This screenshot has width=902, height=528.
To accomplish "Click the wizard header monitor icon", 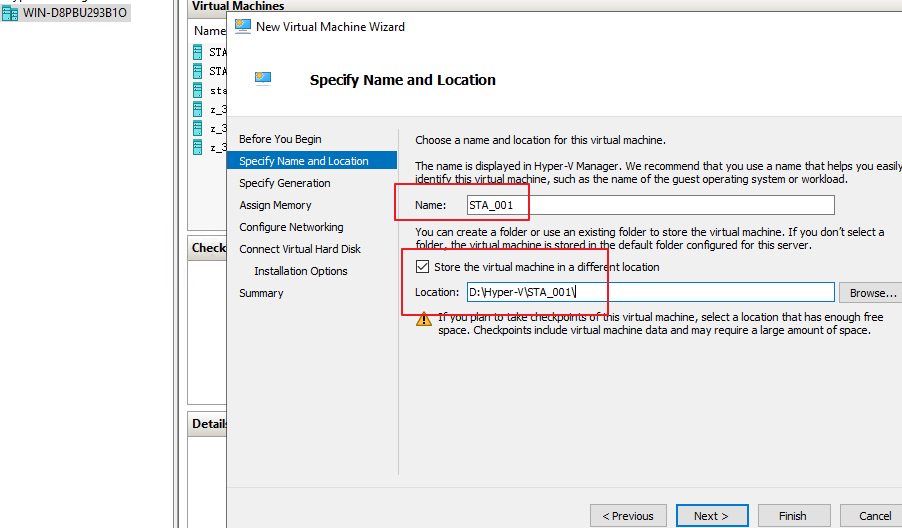I will click(x=264, y=77).
